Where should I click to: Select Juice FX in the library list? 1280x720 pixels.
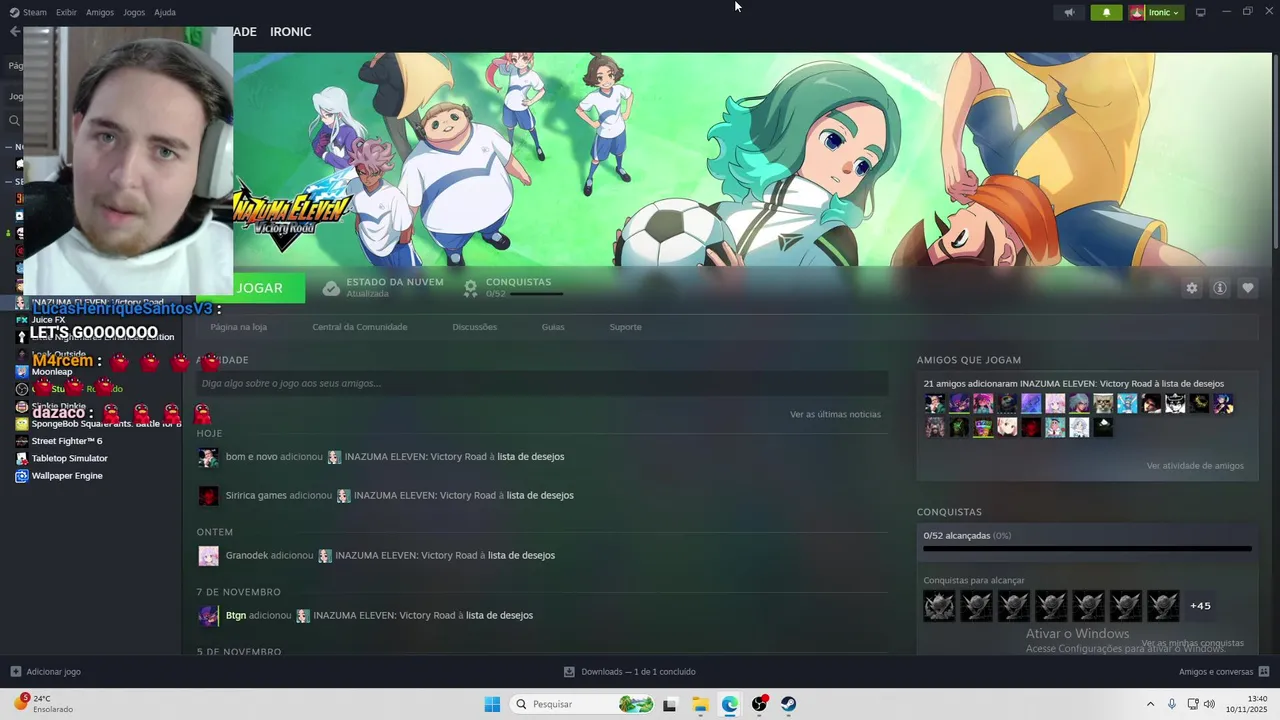(x=48, y=320)
